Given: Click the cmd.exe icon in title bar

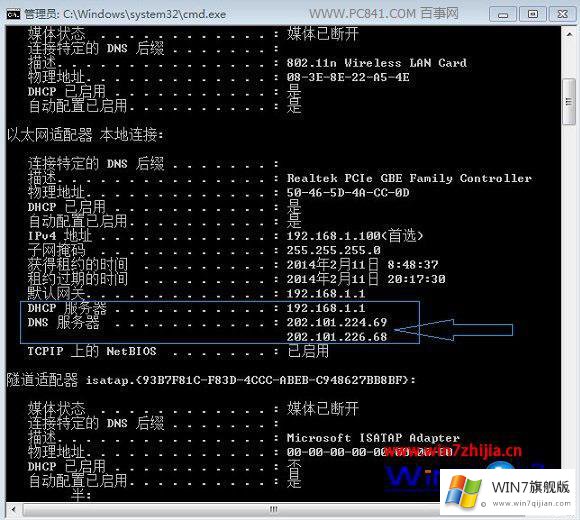Looking at the screenshot, I should pyautogui.click(x=13, y=14).
